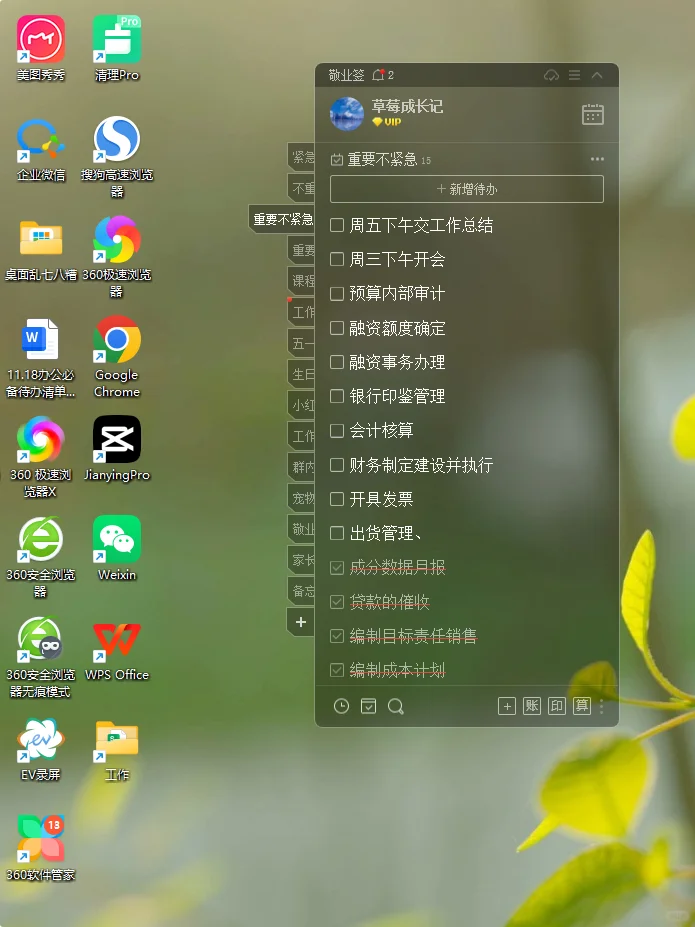Open the 五一 category tab
The height and width of the screenshot is (927, 695).
point(302,343)
